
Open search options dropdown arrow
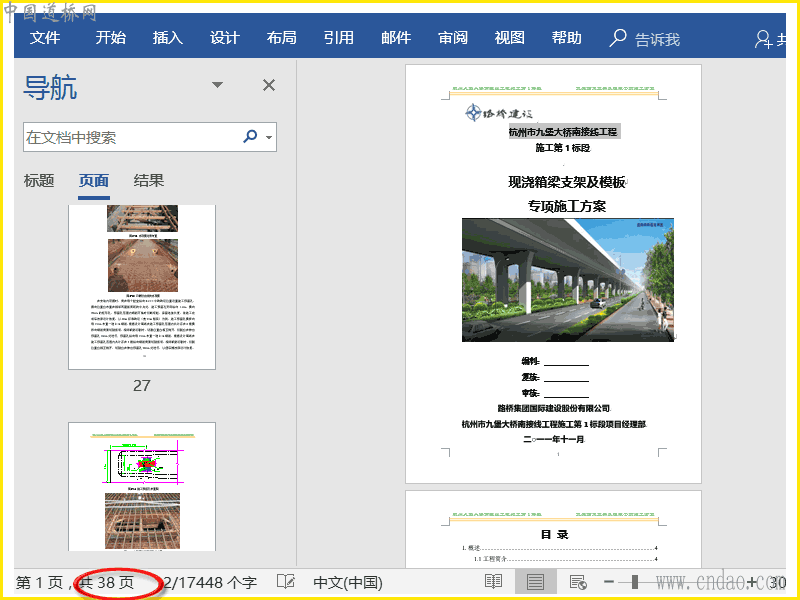pos(269,137)
